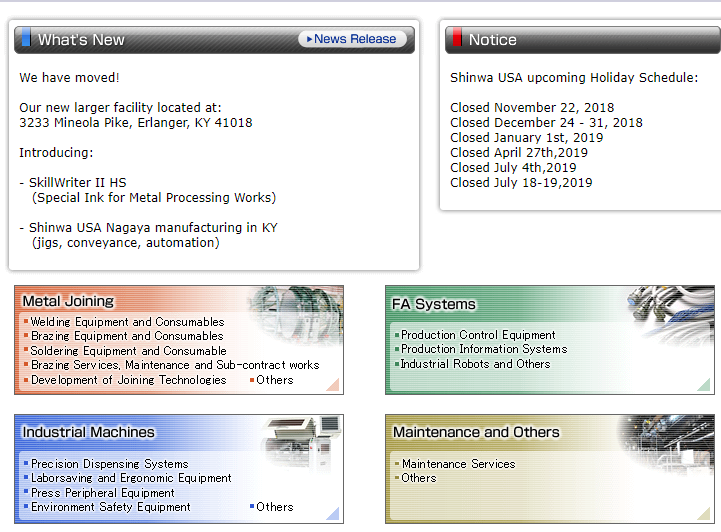Go to Development of Joining Technologies
721x532 pixels.
click(128, 380)
